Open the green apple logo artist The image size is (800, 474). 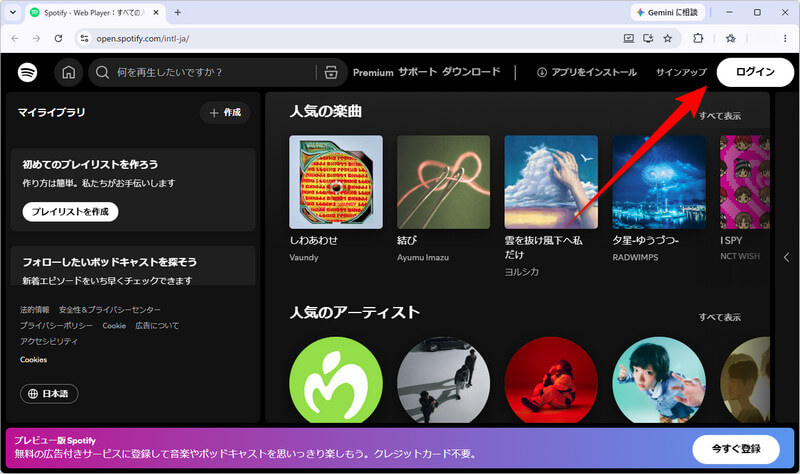tap(336, 380)
